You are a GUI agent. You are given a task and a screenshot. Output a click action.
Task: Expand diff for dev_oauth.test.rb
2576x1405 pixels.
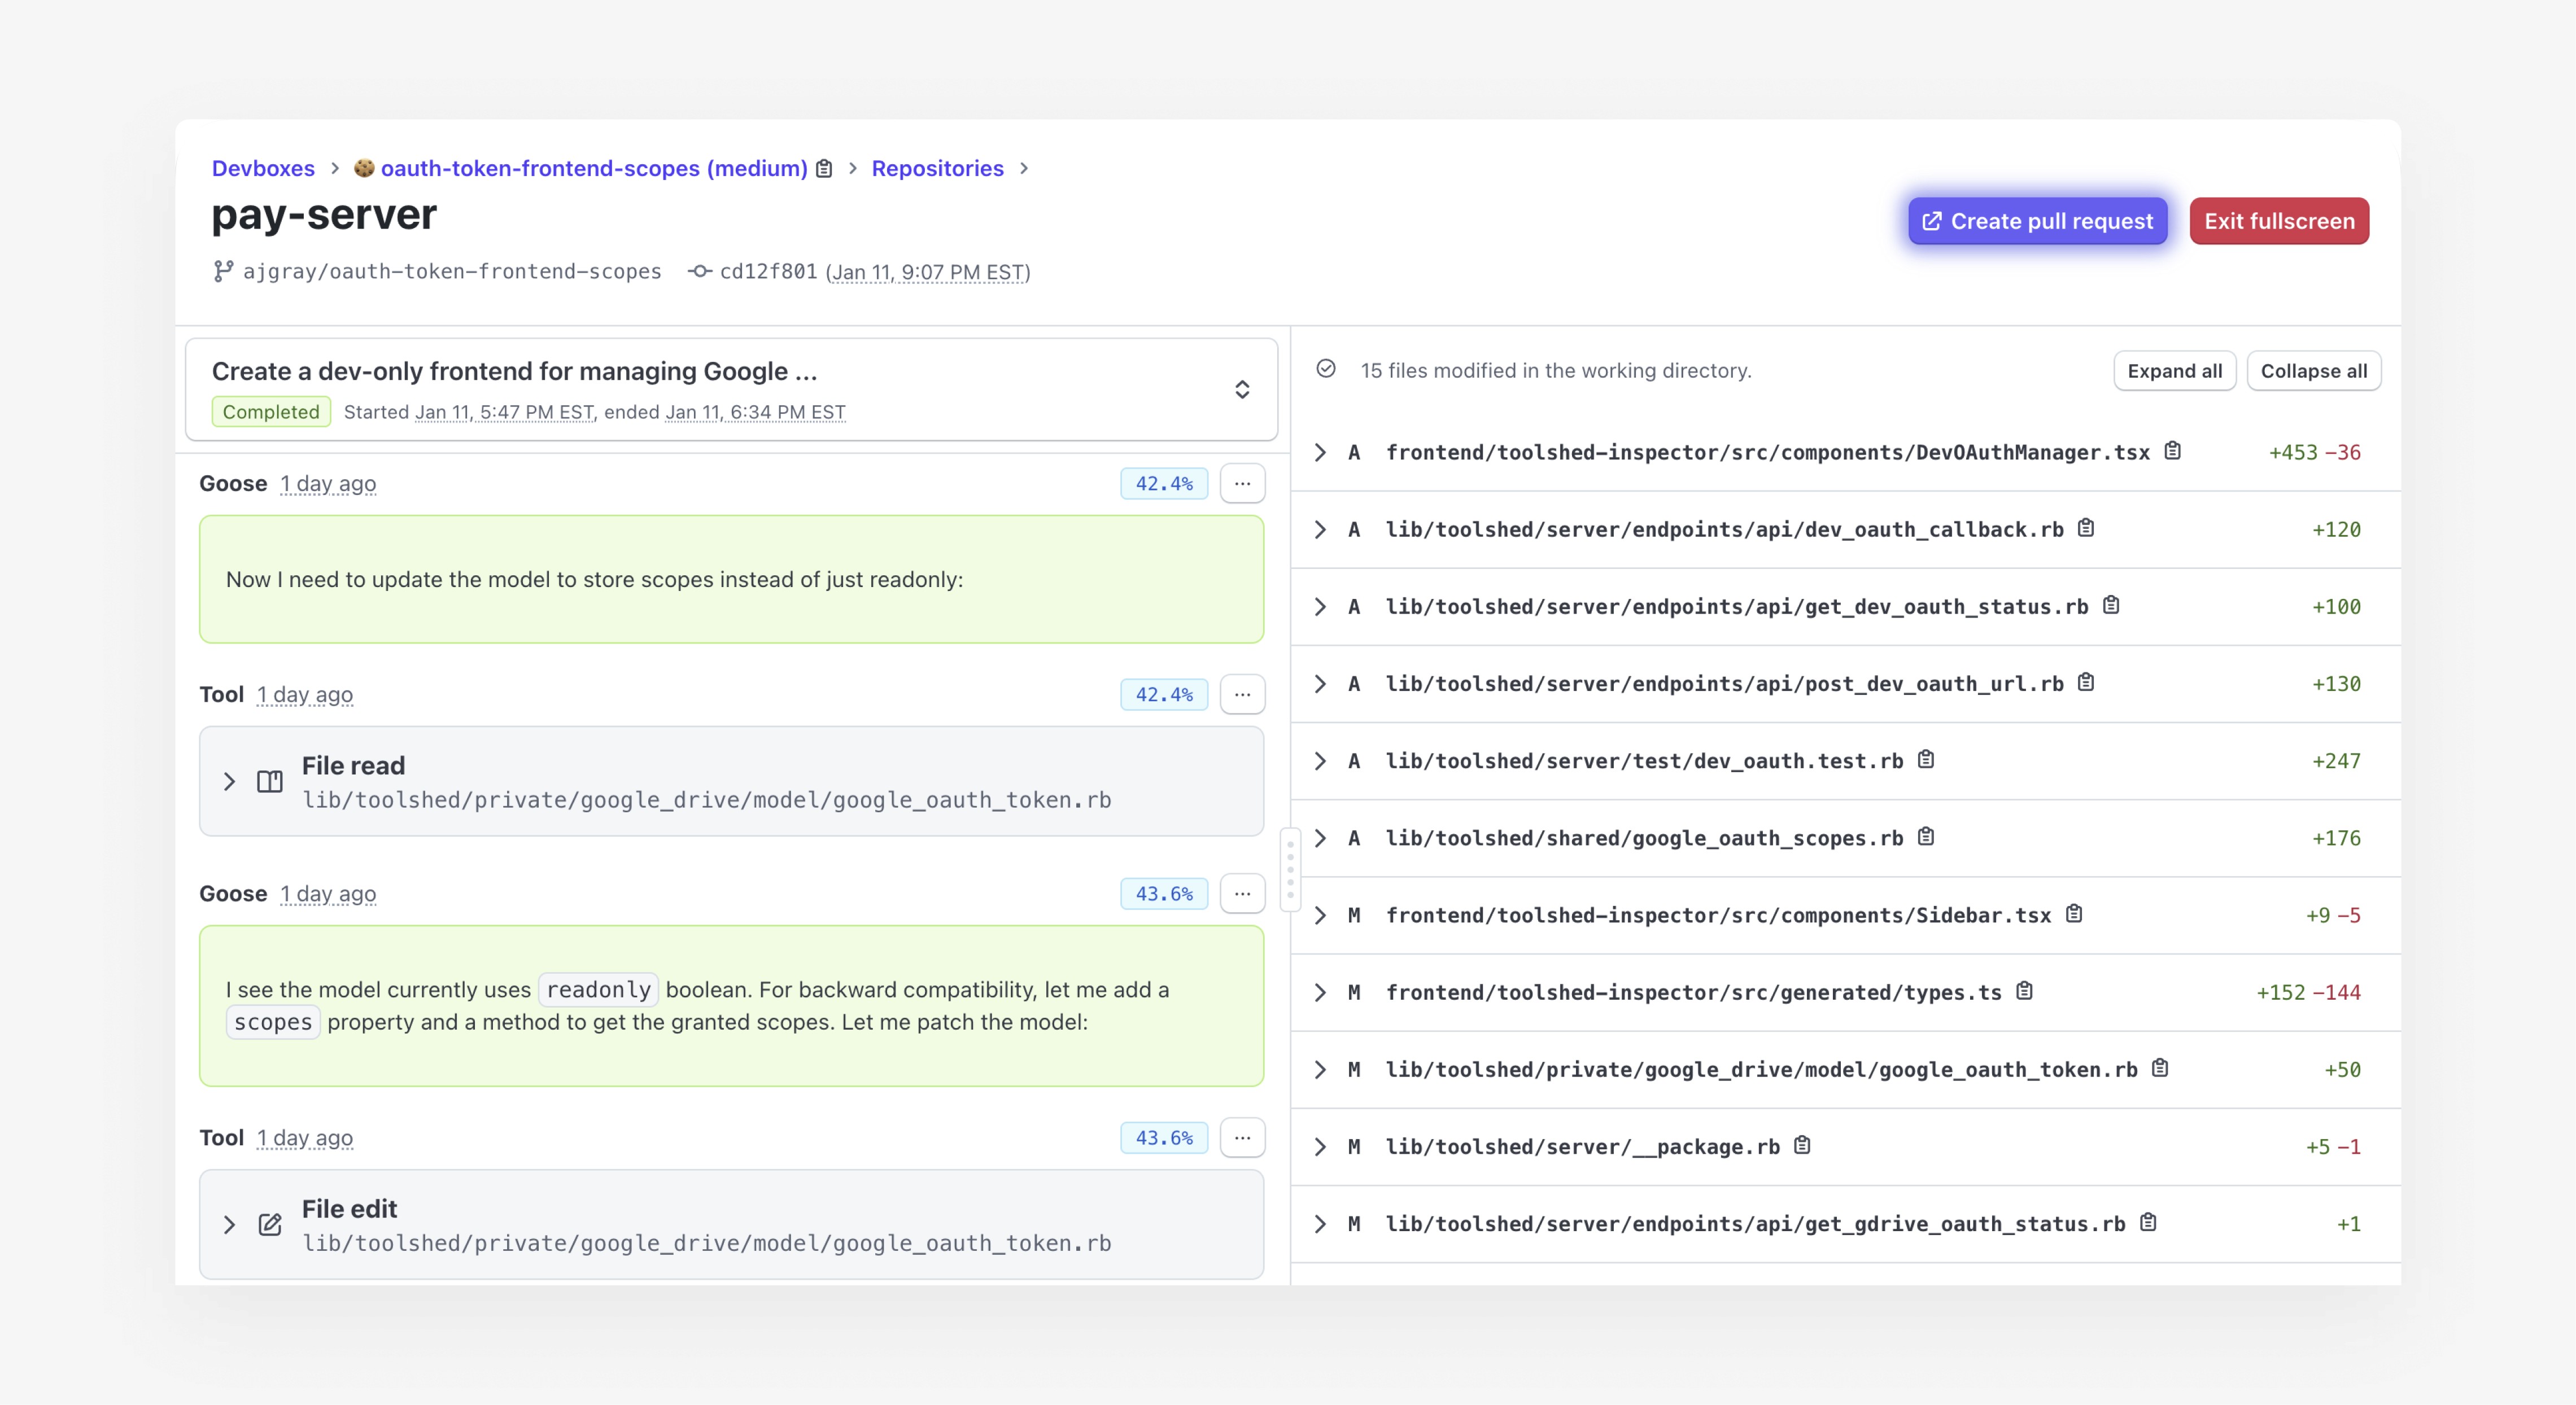tap(1320, 761)
